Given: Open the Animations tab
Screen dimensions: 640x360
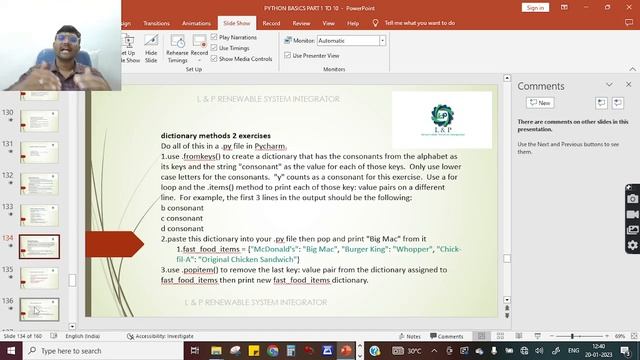Looking at the screenshot, I should (196, 23).
